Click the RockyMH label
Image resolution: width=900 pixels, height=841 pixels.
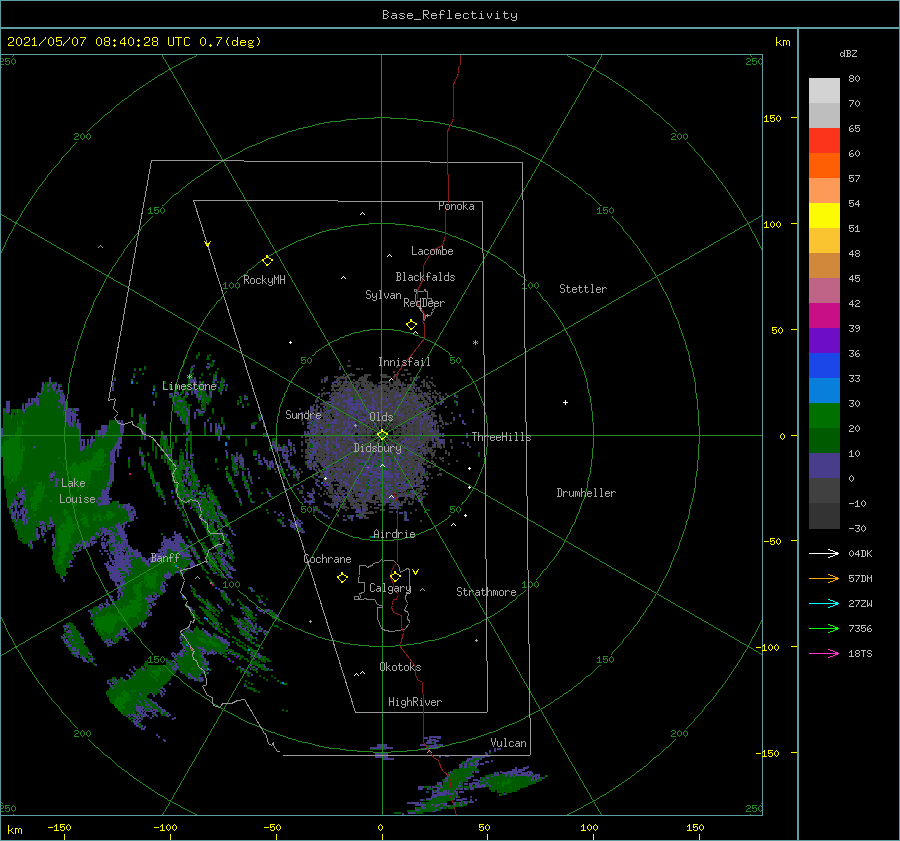(x=264, y=280)
